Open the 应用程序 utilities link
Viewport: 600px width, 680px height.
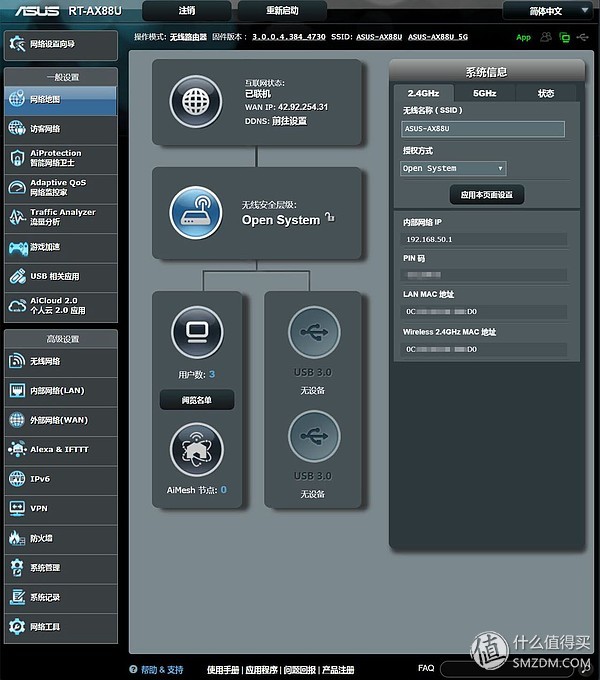[261, 670]
